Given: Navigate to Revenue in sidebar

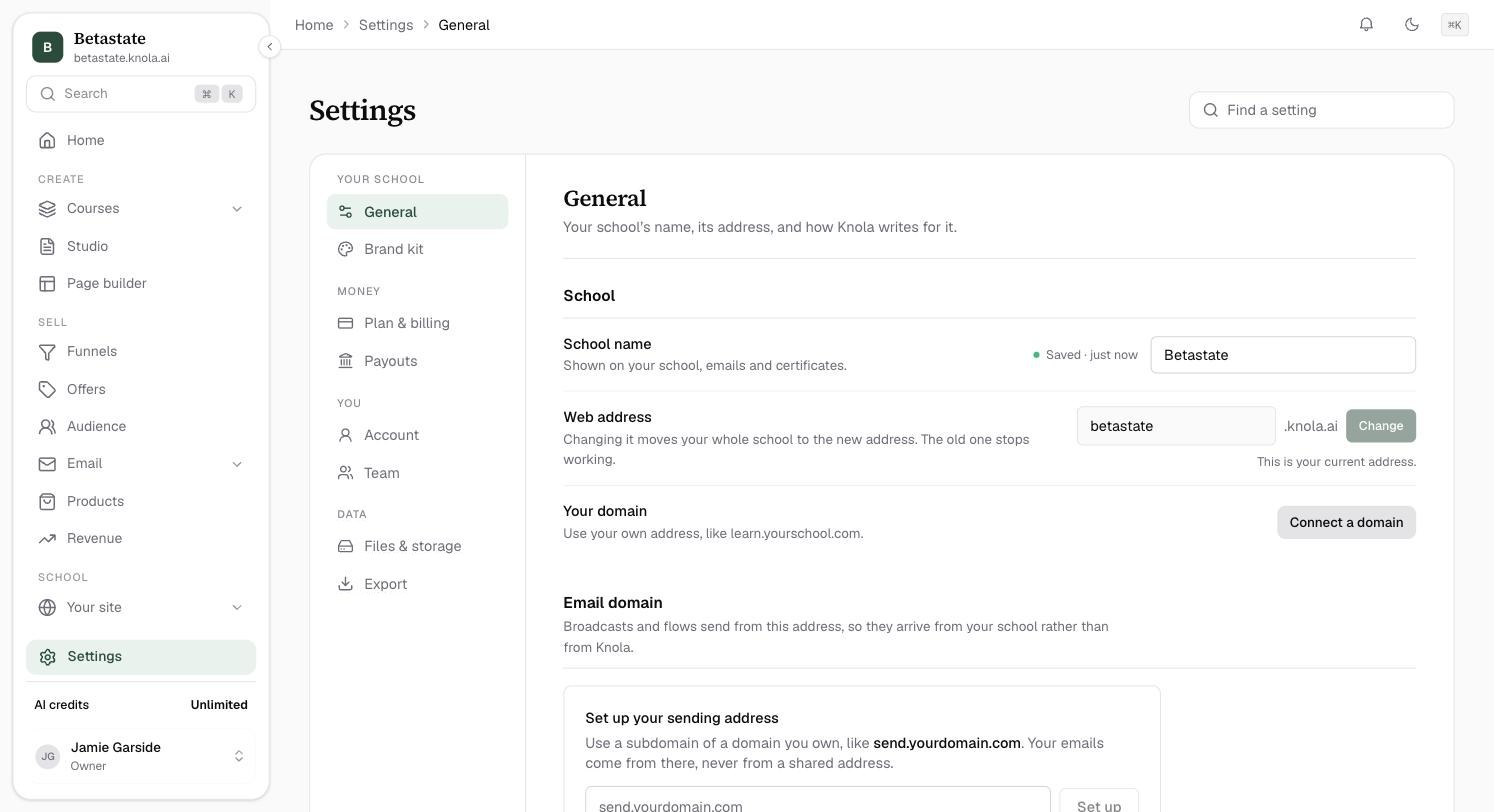Looking at the screenshot, I should click(141, 539).
